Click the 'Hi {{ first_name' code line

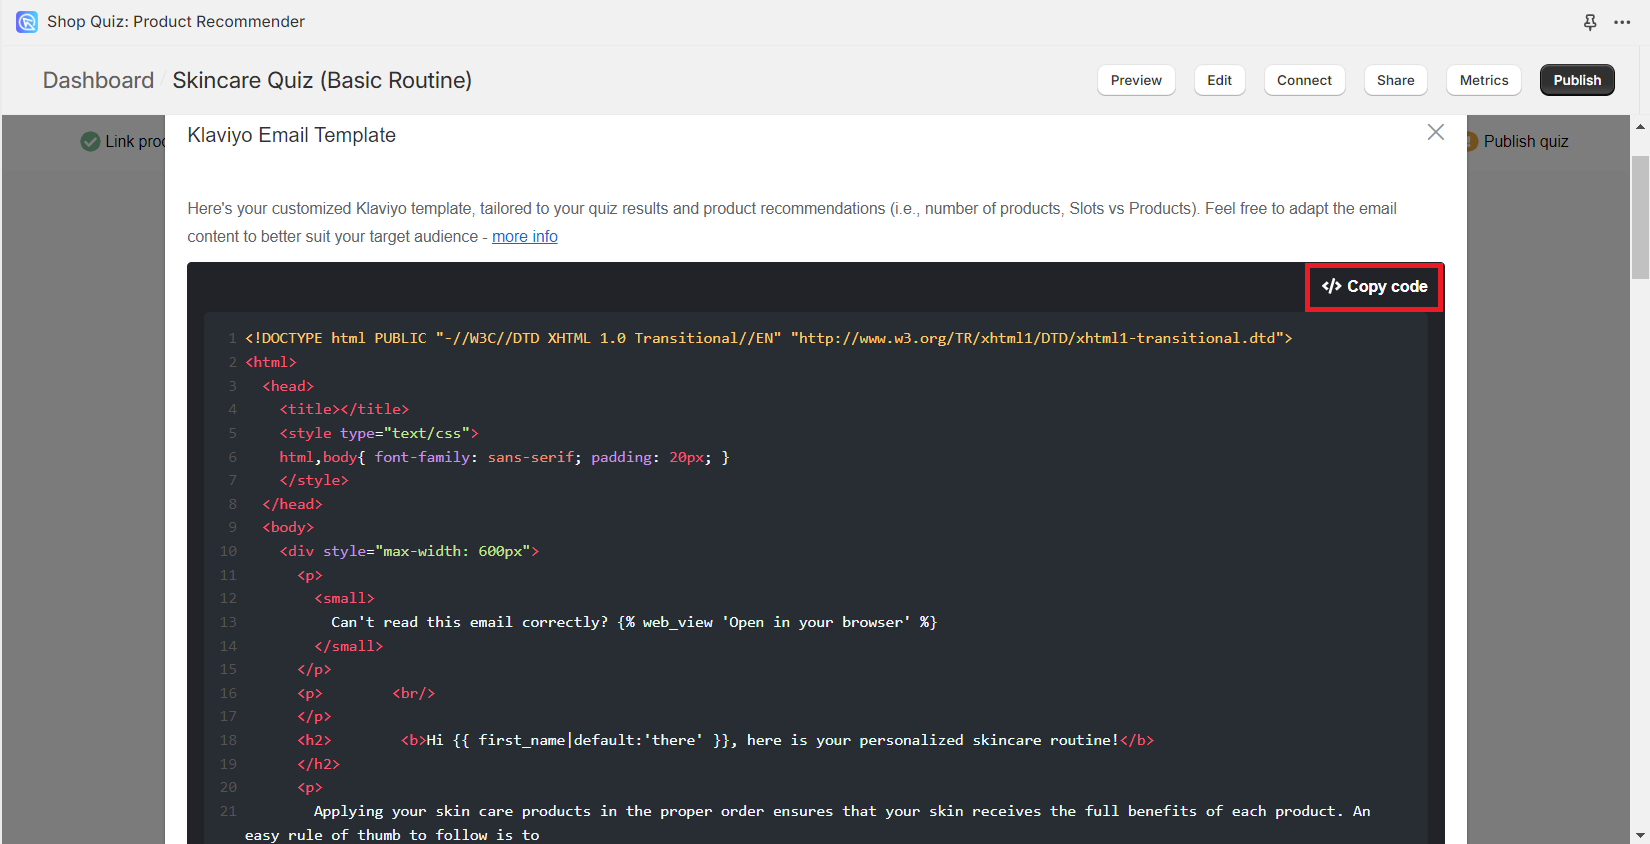(778, 740)
